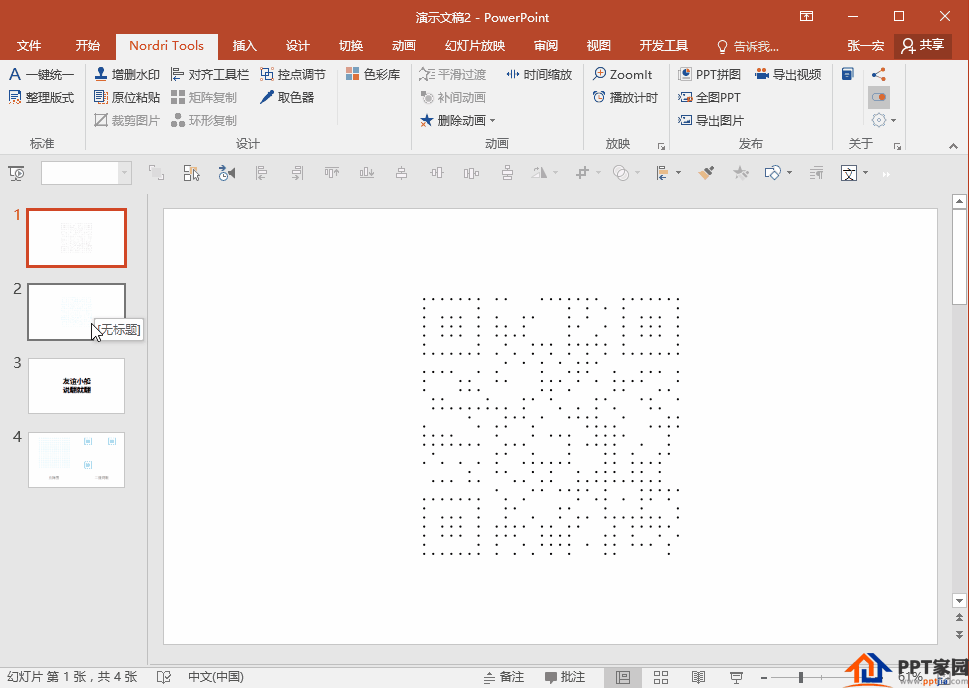
Task: Click the 共享 share button
Action: coord(922,45)
